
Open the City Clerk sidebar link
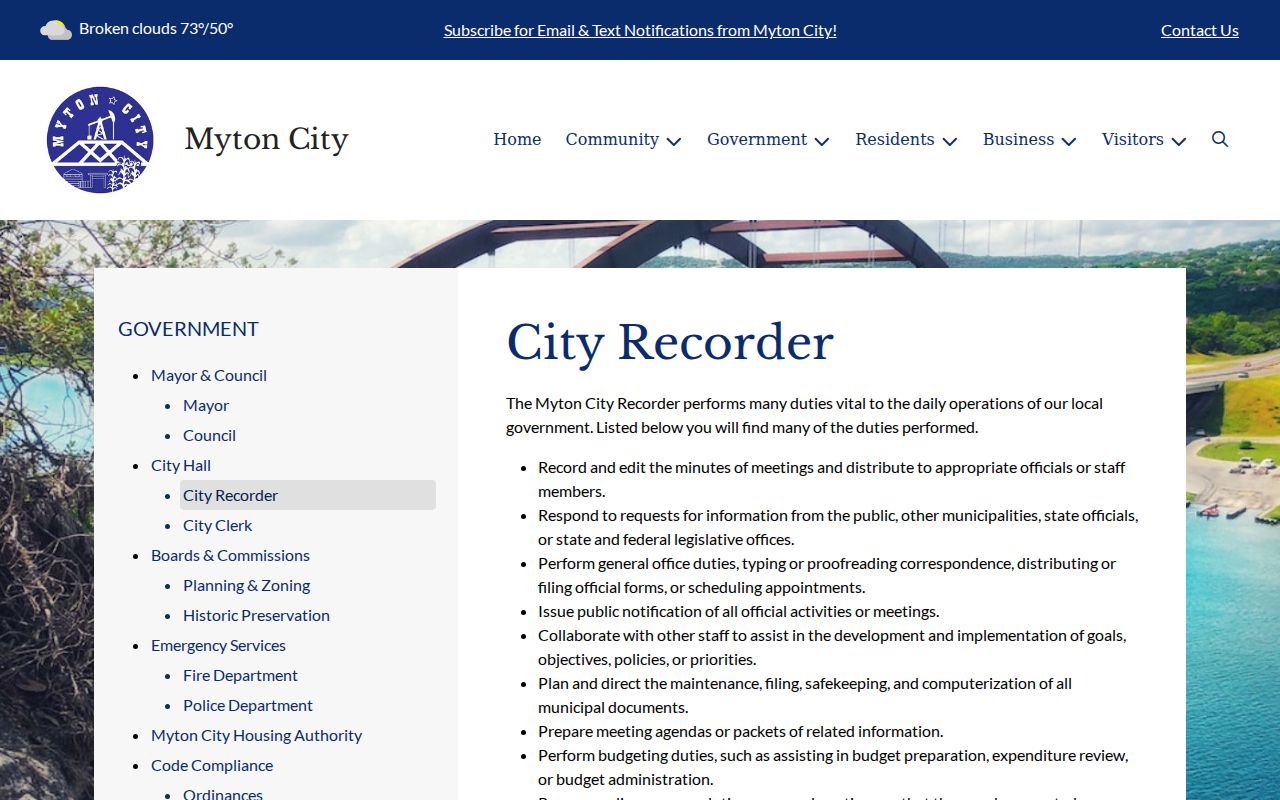(217, 525)
